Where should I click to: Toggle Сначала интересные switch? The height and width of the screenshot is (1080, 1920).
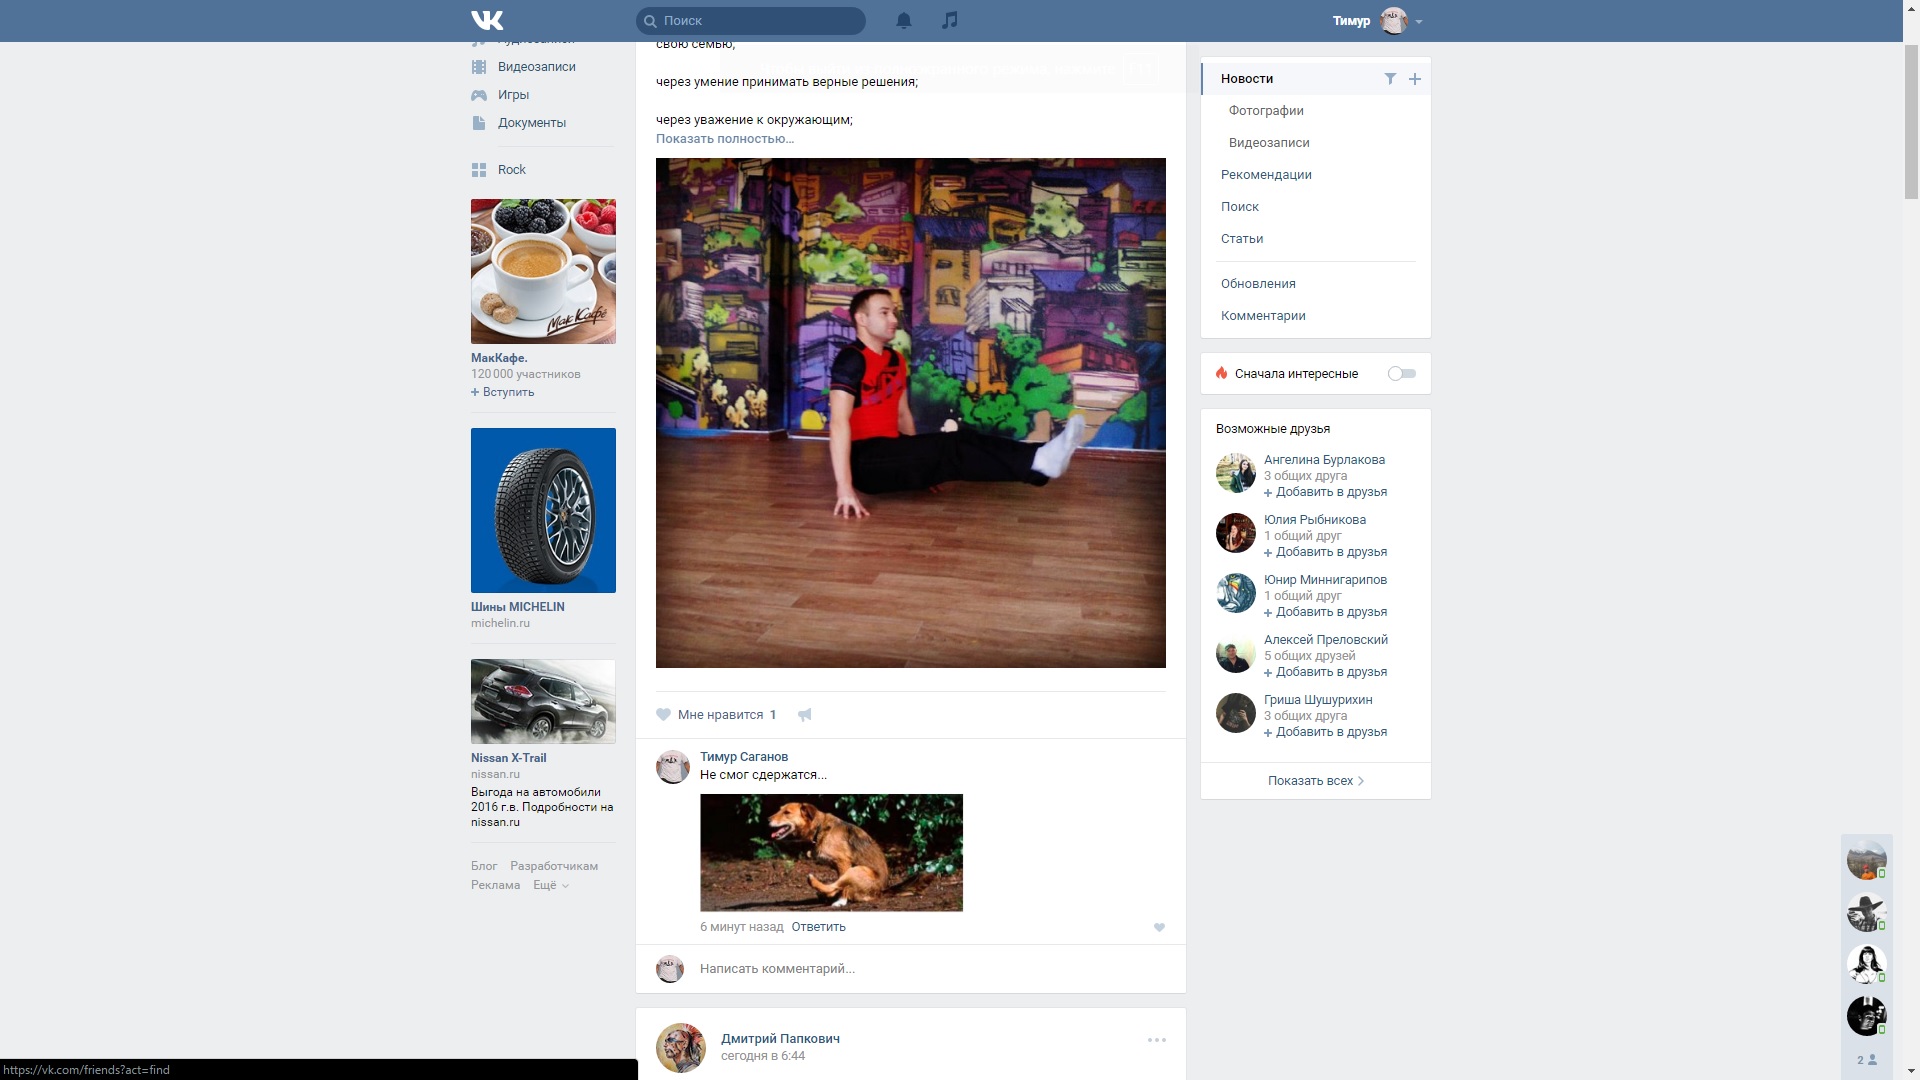pyautogui.click(x=1402, y=374)
